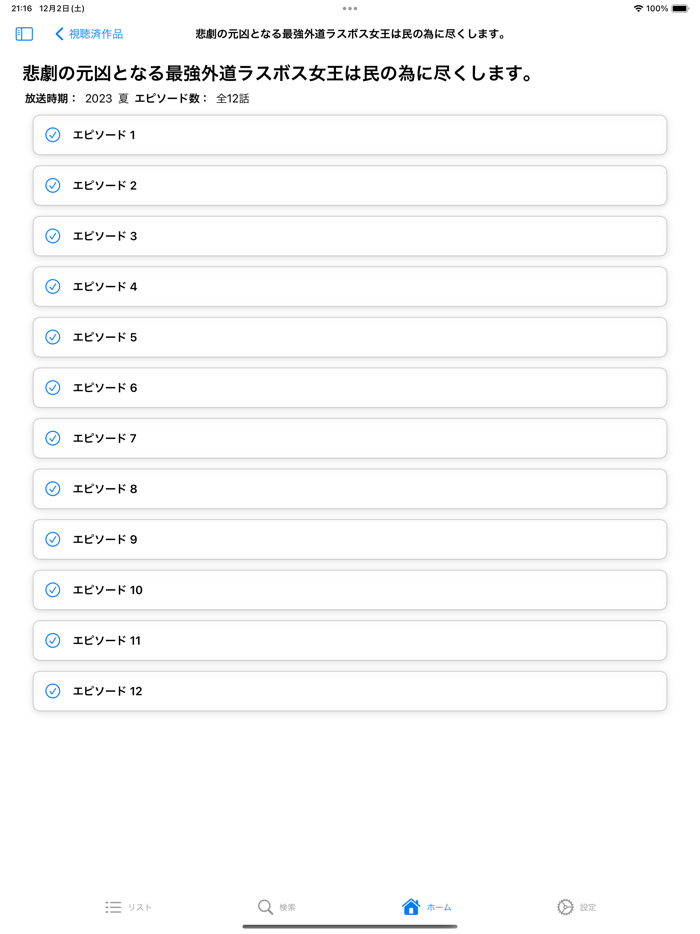This screenshot has width=700, height=934.
Task: Open the エピソード 3 row
Action: (349, 236)
